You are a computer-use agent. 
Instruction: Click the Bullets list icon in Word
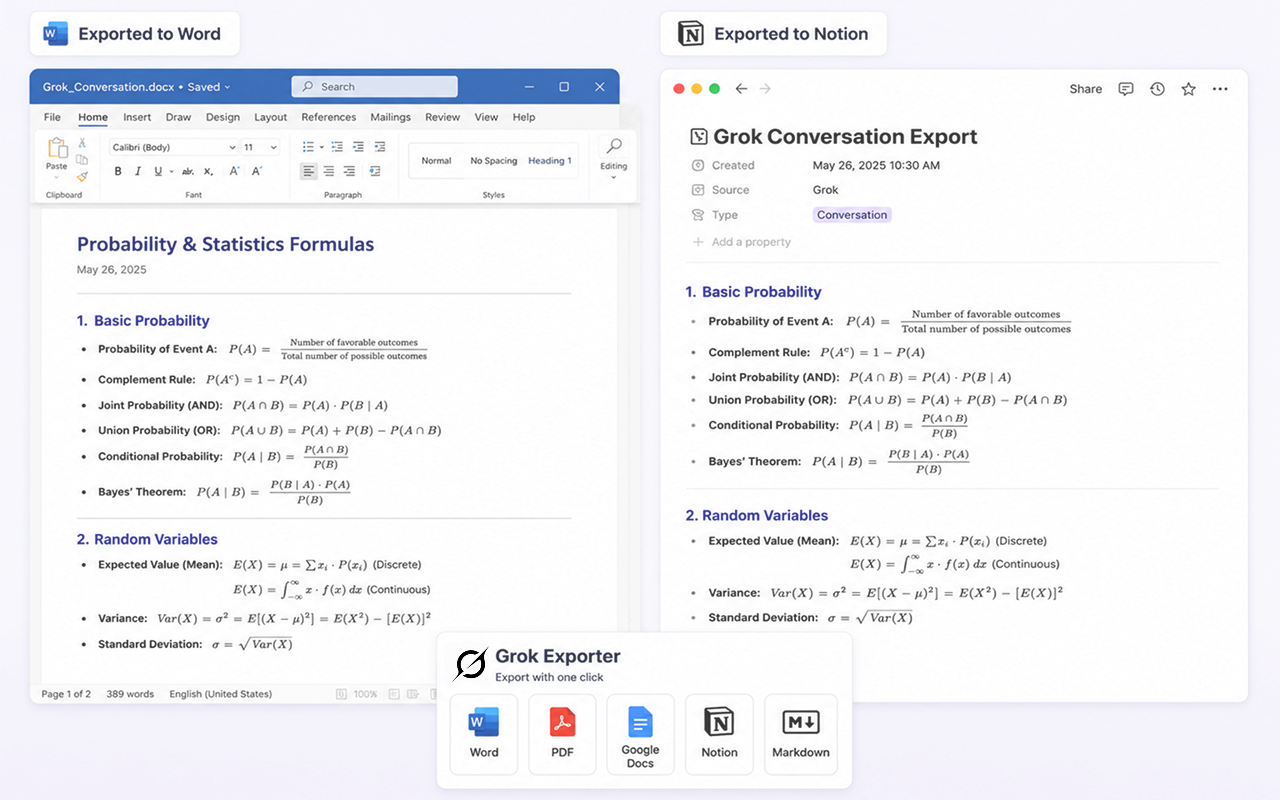pyautogui.click(x=308, y=146)
